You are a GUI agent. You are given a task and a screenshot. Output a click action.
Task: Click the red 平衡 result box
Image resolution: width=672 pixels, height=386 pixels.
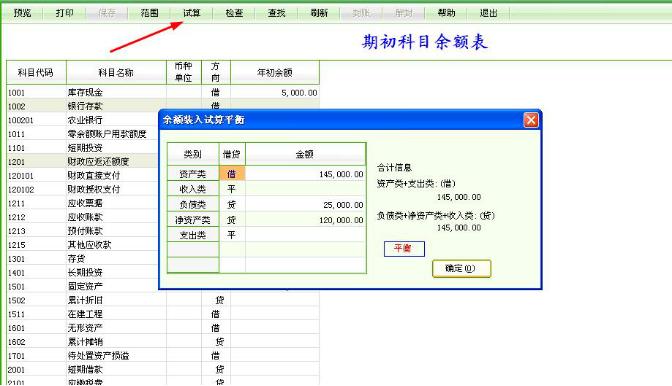click(404, 248)
